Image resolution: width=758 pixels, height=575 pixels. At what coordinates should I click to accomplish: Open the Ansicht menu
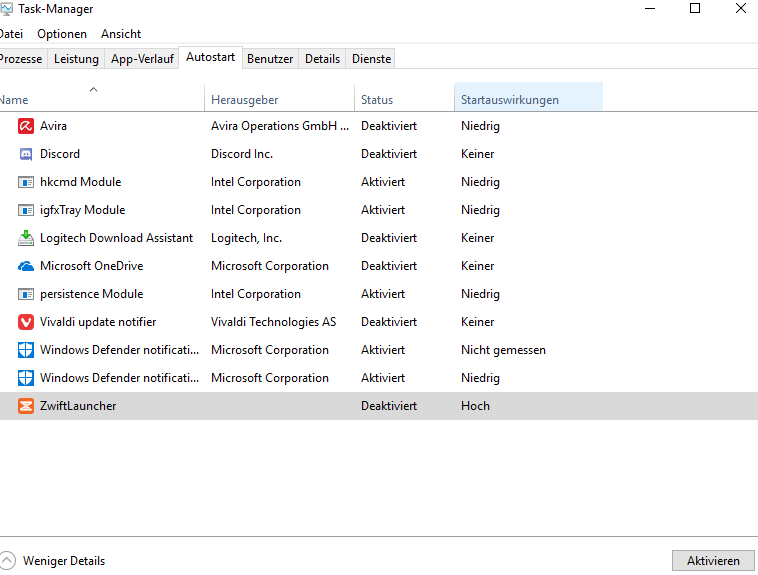(121, 34)
